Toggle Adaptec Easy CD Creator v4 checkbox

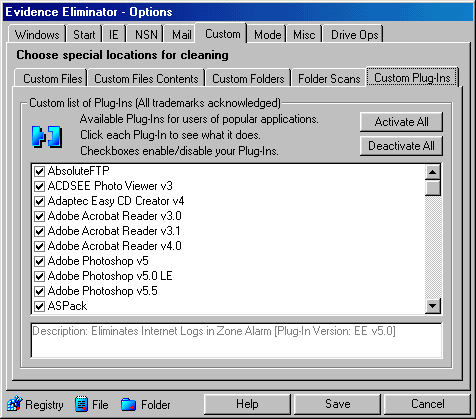coord(39,201)
